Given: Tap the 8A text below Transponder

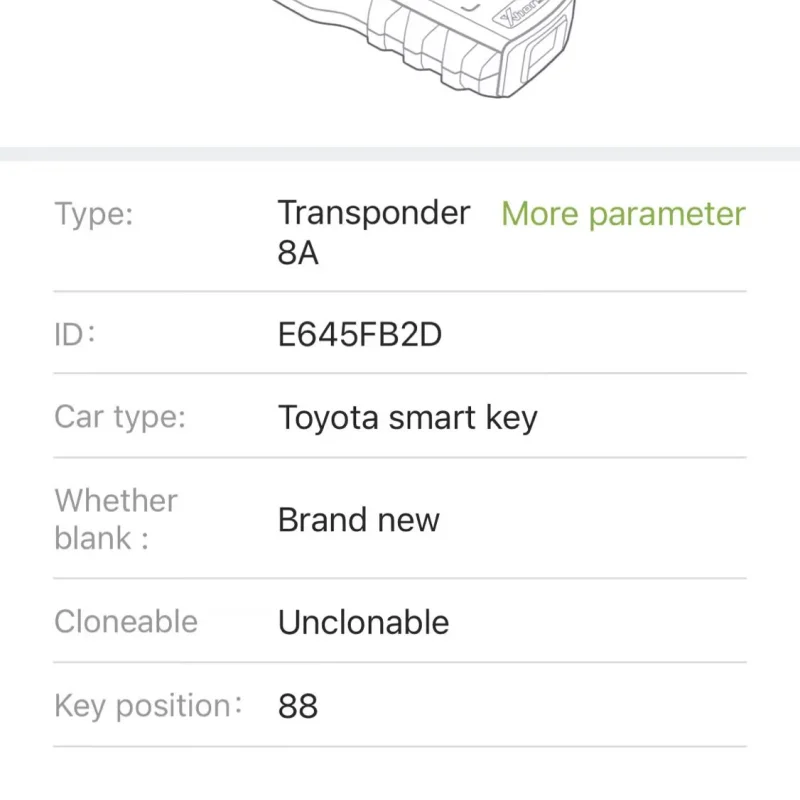Looking at the screenshot, I should (x=298, y=253).
